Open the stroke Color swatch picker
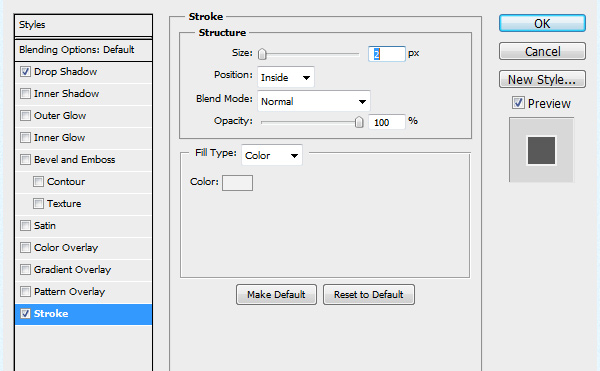Screen dimensions: 600x371 click(x=237, y=183)
